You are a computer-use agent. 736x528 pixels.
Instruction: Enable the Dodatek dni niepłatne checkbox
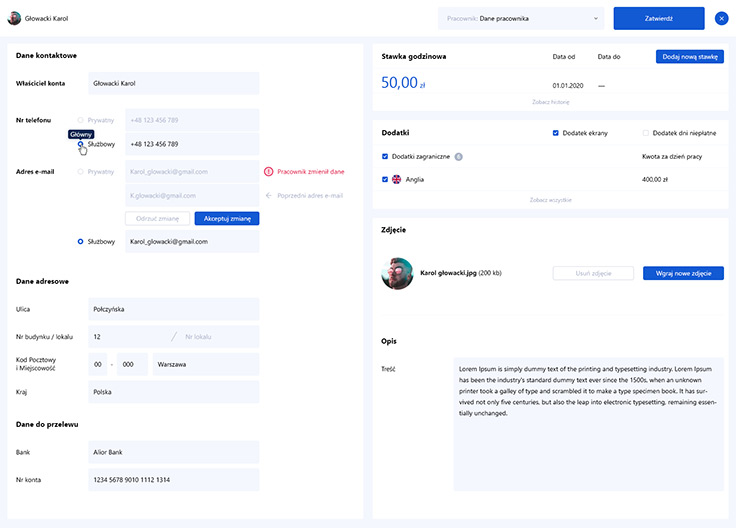click(645, 133)
